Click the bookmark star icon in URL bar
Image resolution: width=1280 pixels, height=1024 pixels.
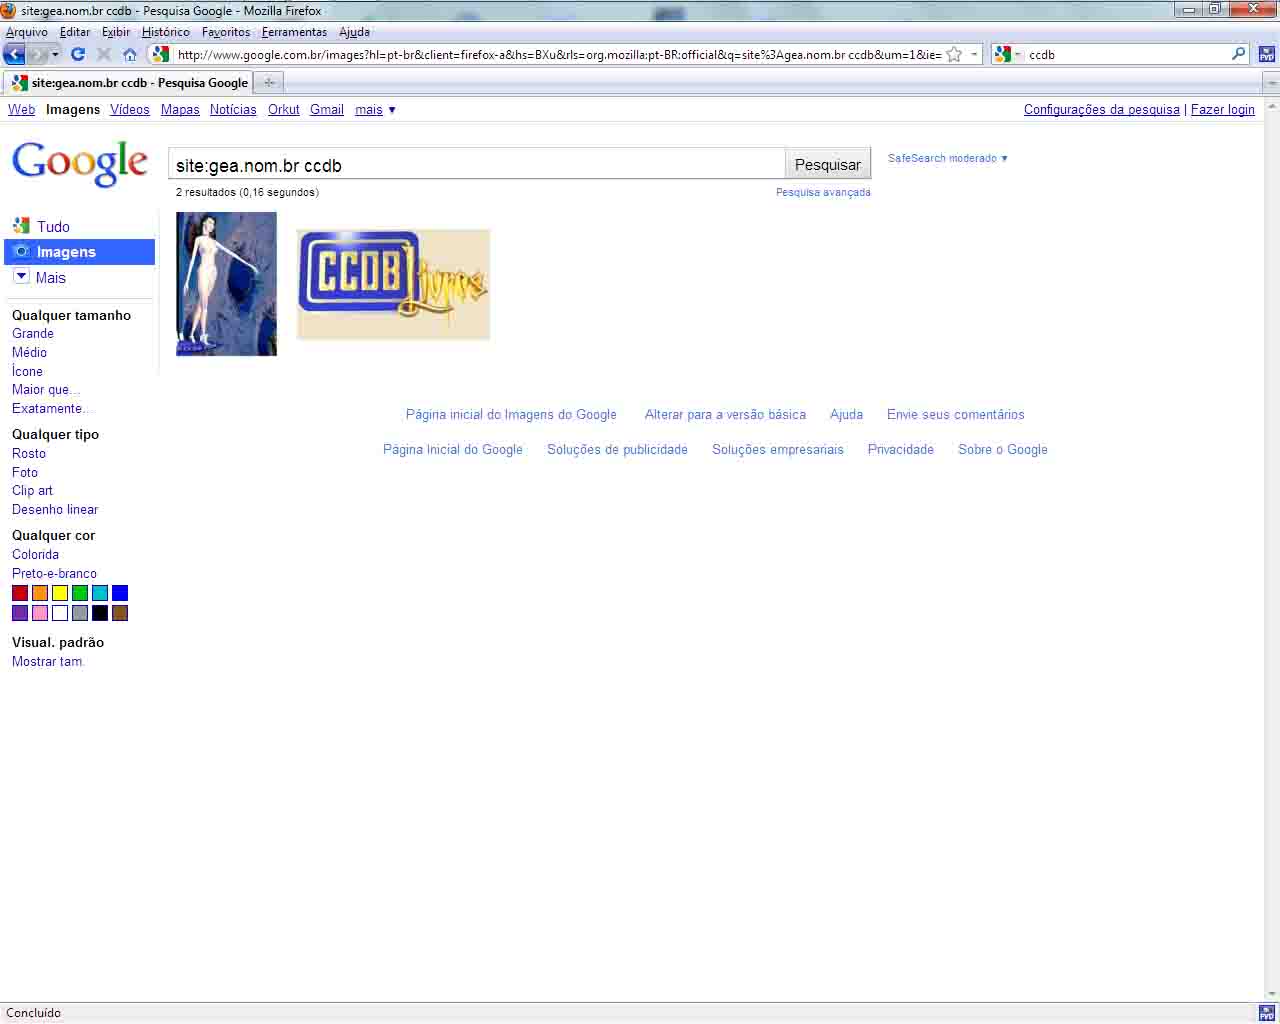pos(954,54)
